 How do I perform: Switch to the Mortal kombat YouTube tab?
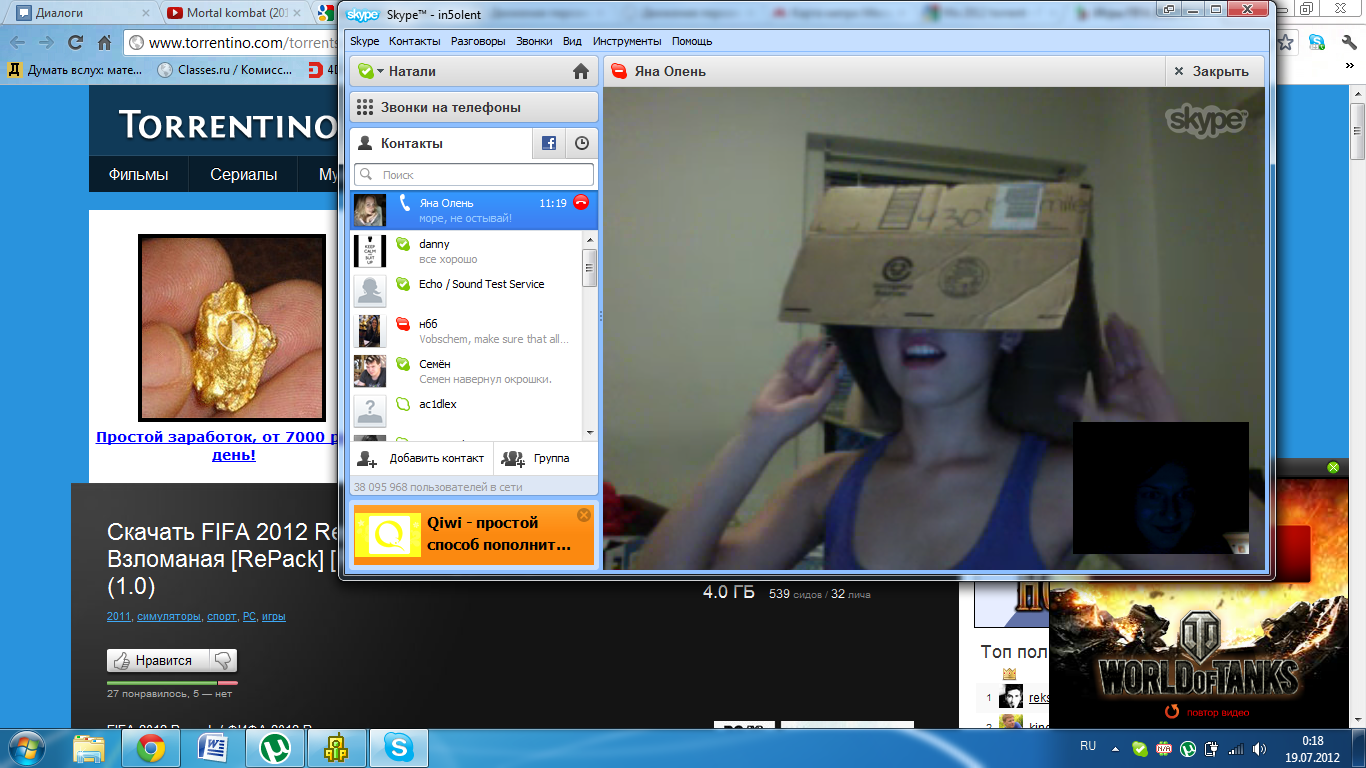[235, 13]
